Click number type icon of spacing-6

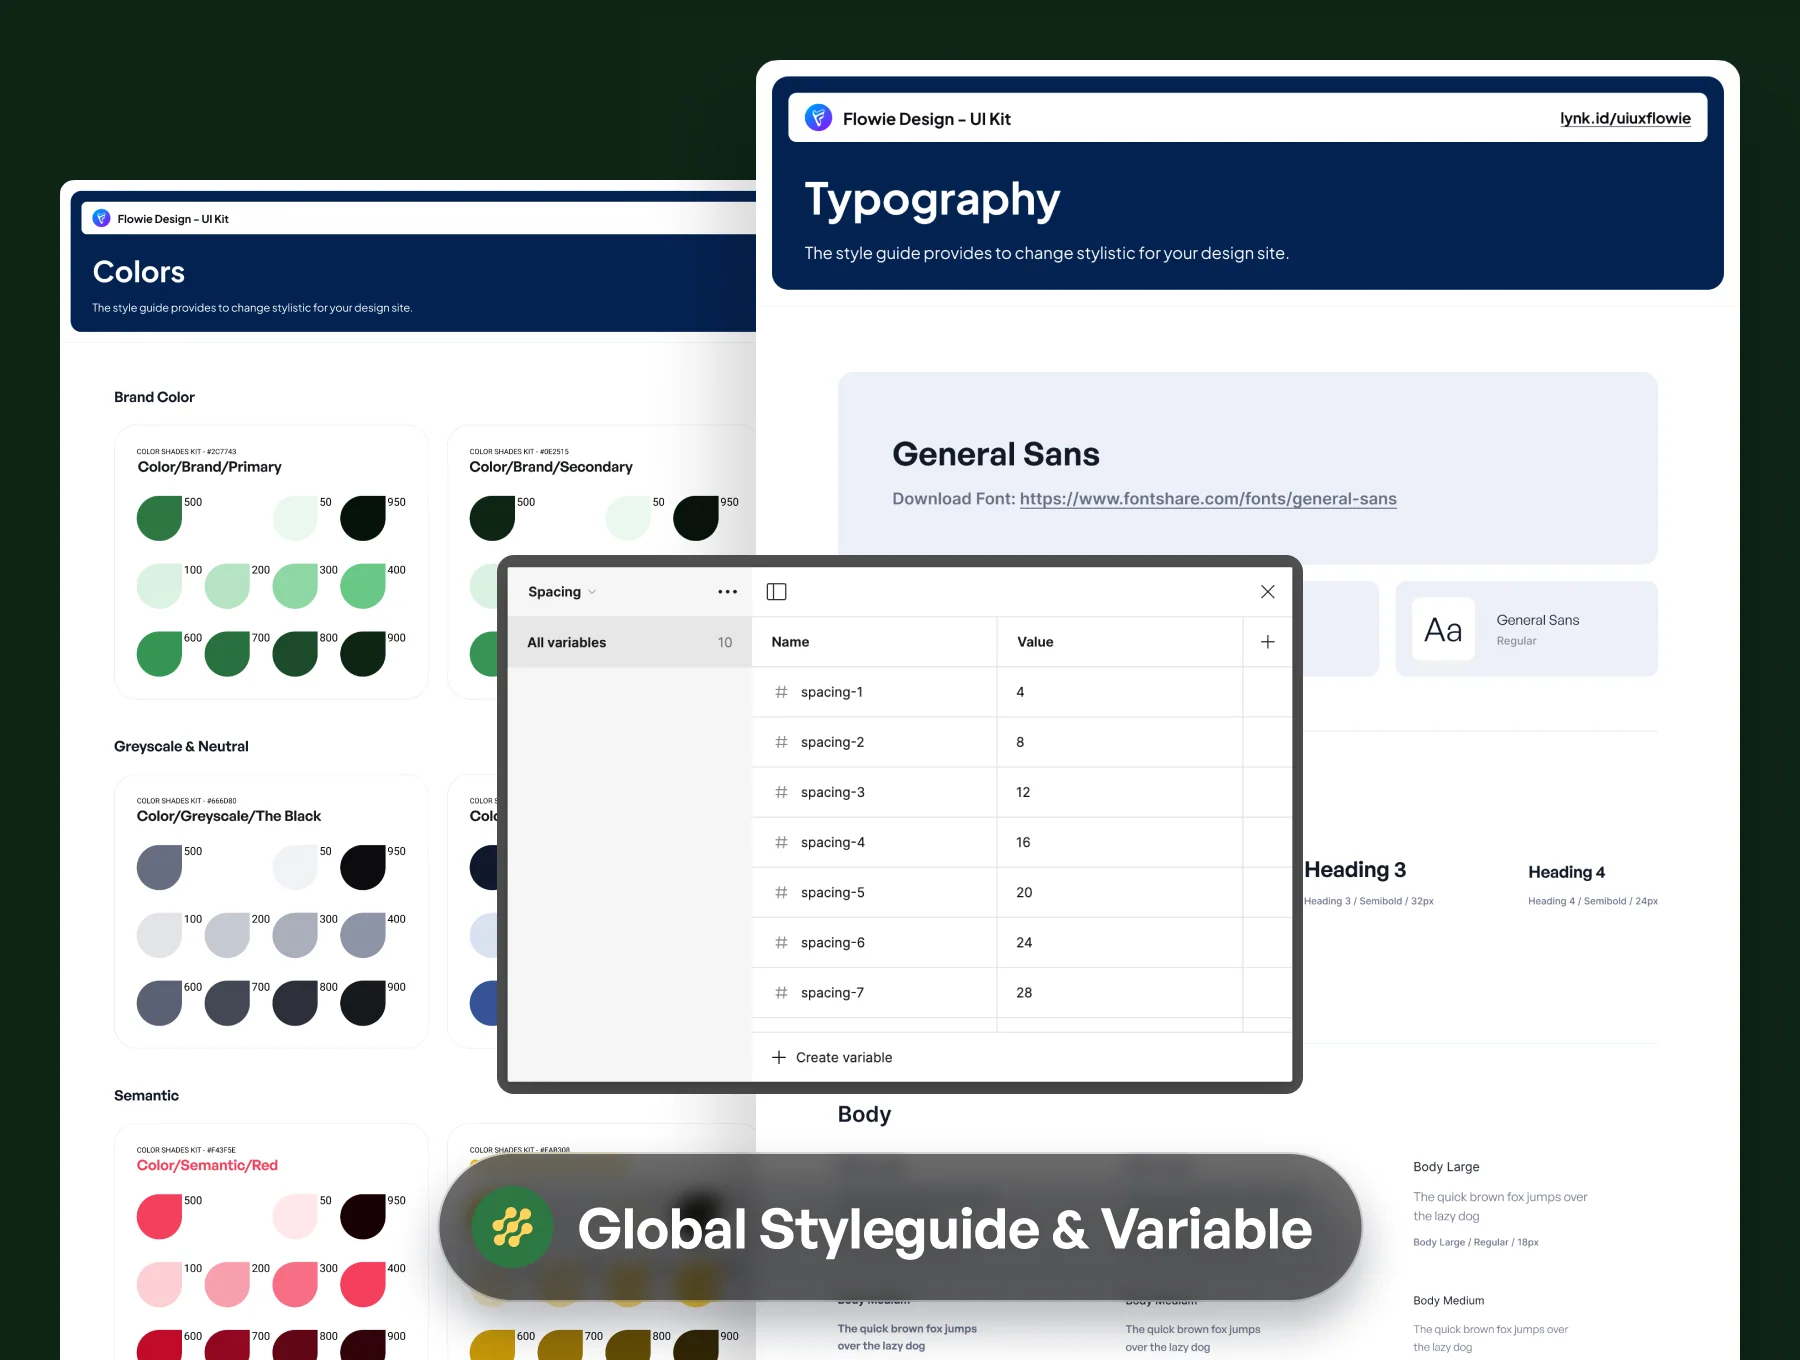[x=781, y=942]
